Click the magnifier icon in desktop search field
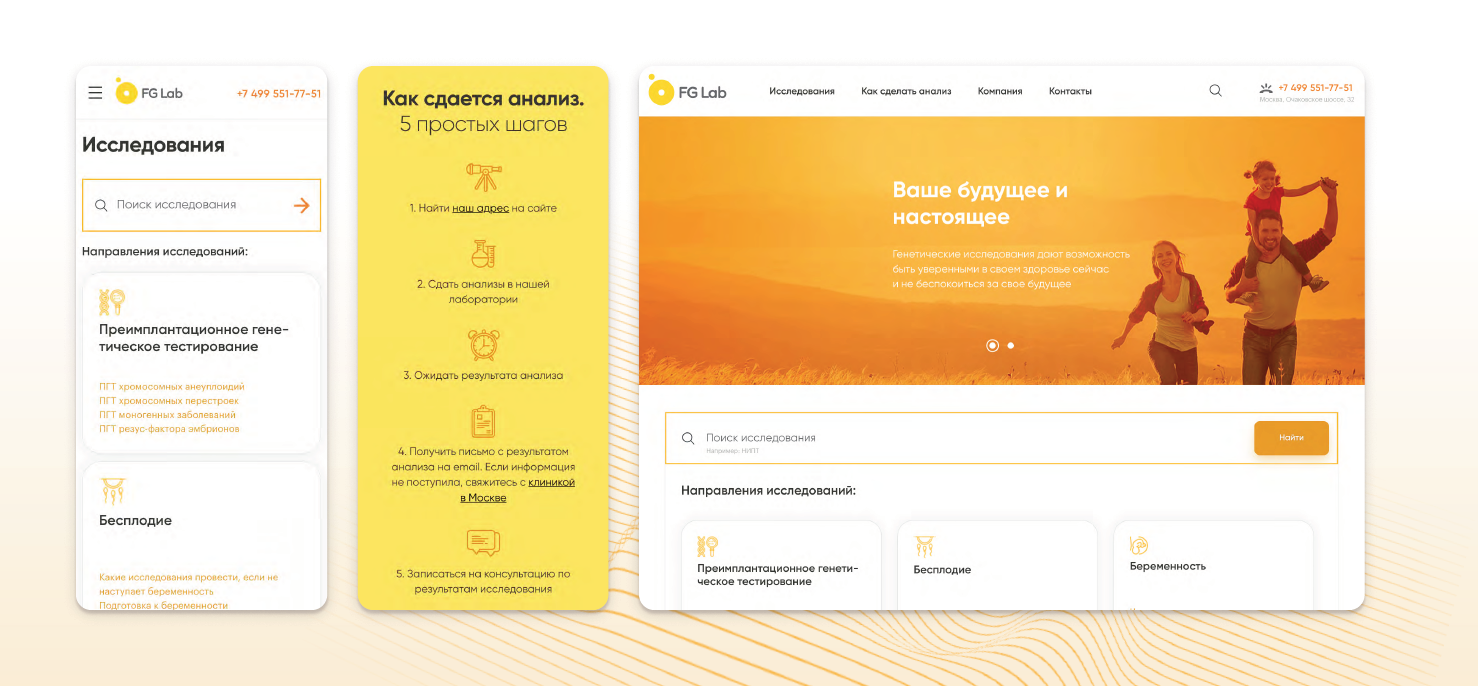Viewport: 1478px width, 686px height. [x=688, y=438]
